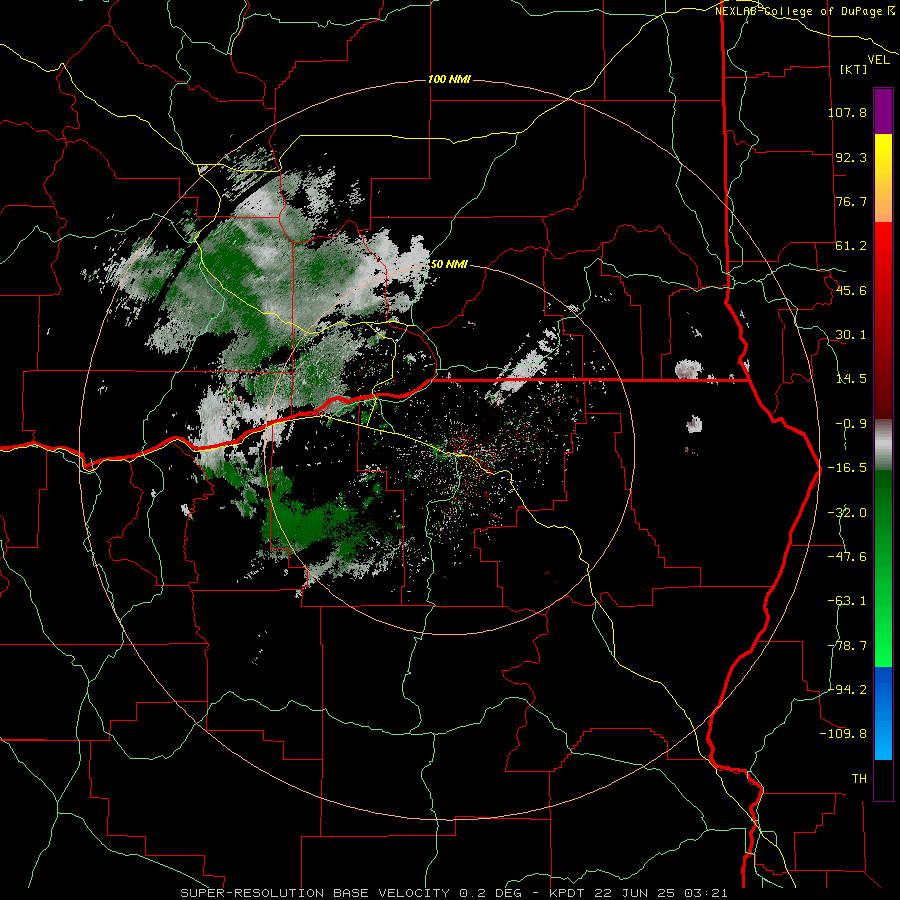
Task: Click the [KT] units label
Action: (x=854, y=69)
